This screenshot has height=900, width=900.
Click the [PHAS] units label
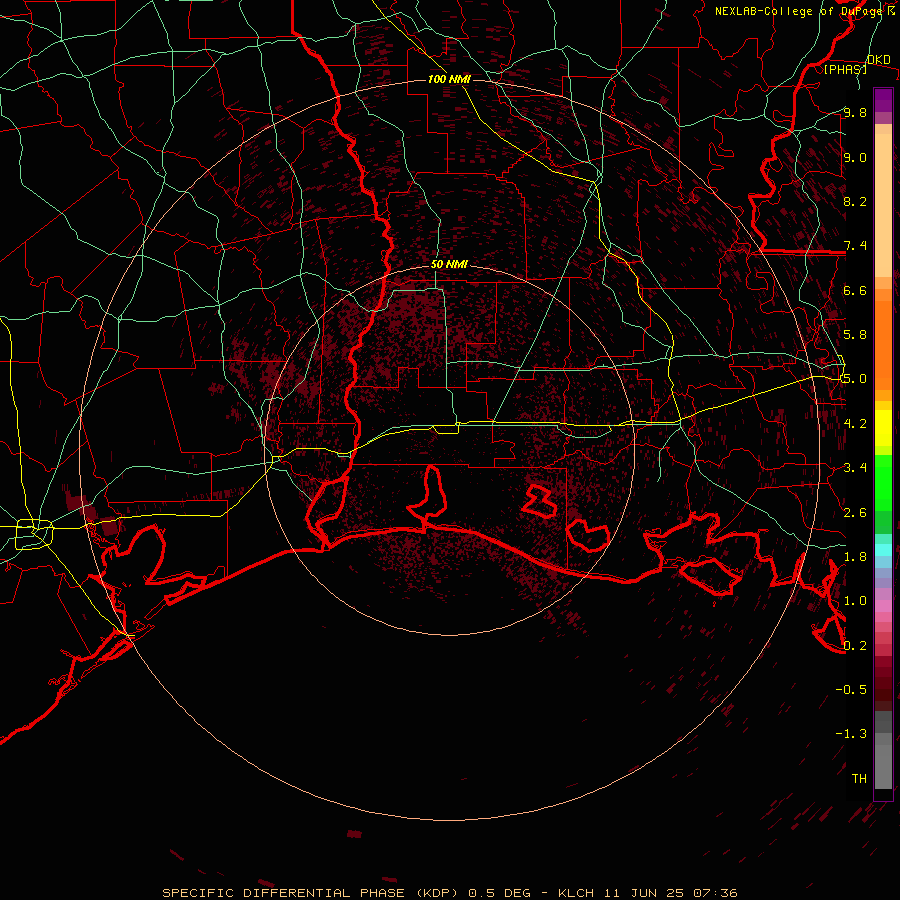[x=845, y=69]
